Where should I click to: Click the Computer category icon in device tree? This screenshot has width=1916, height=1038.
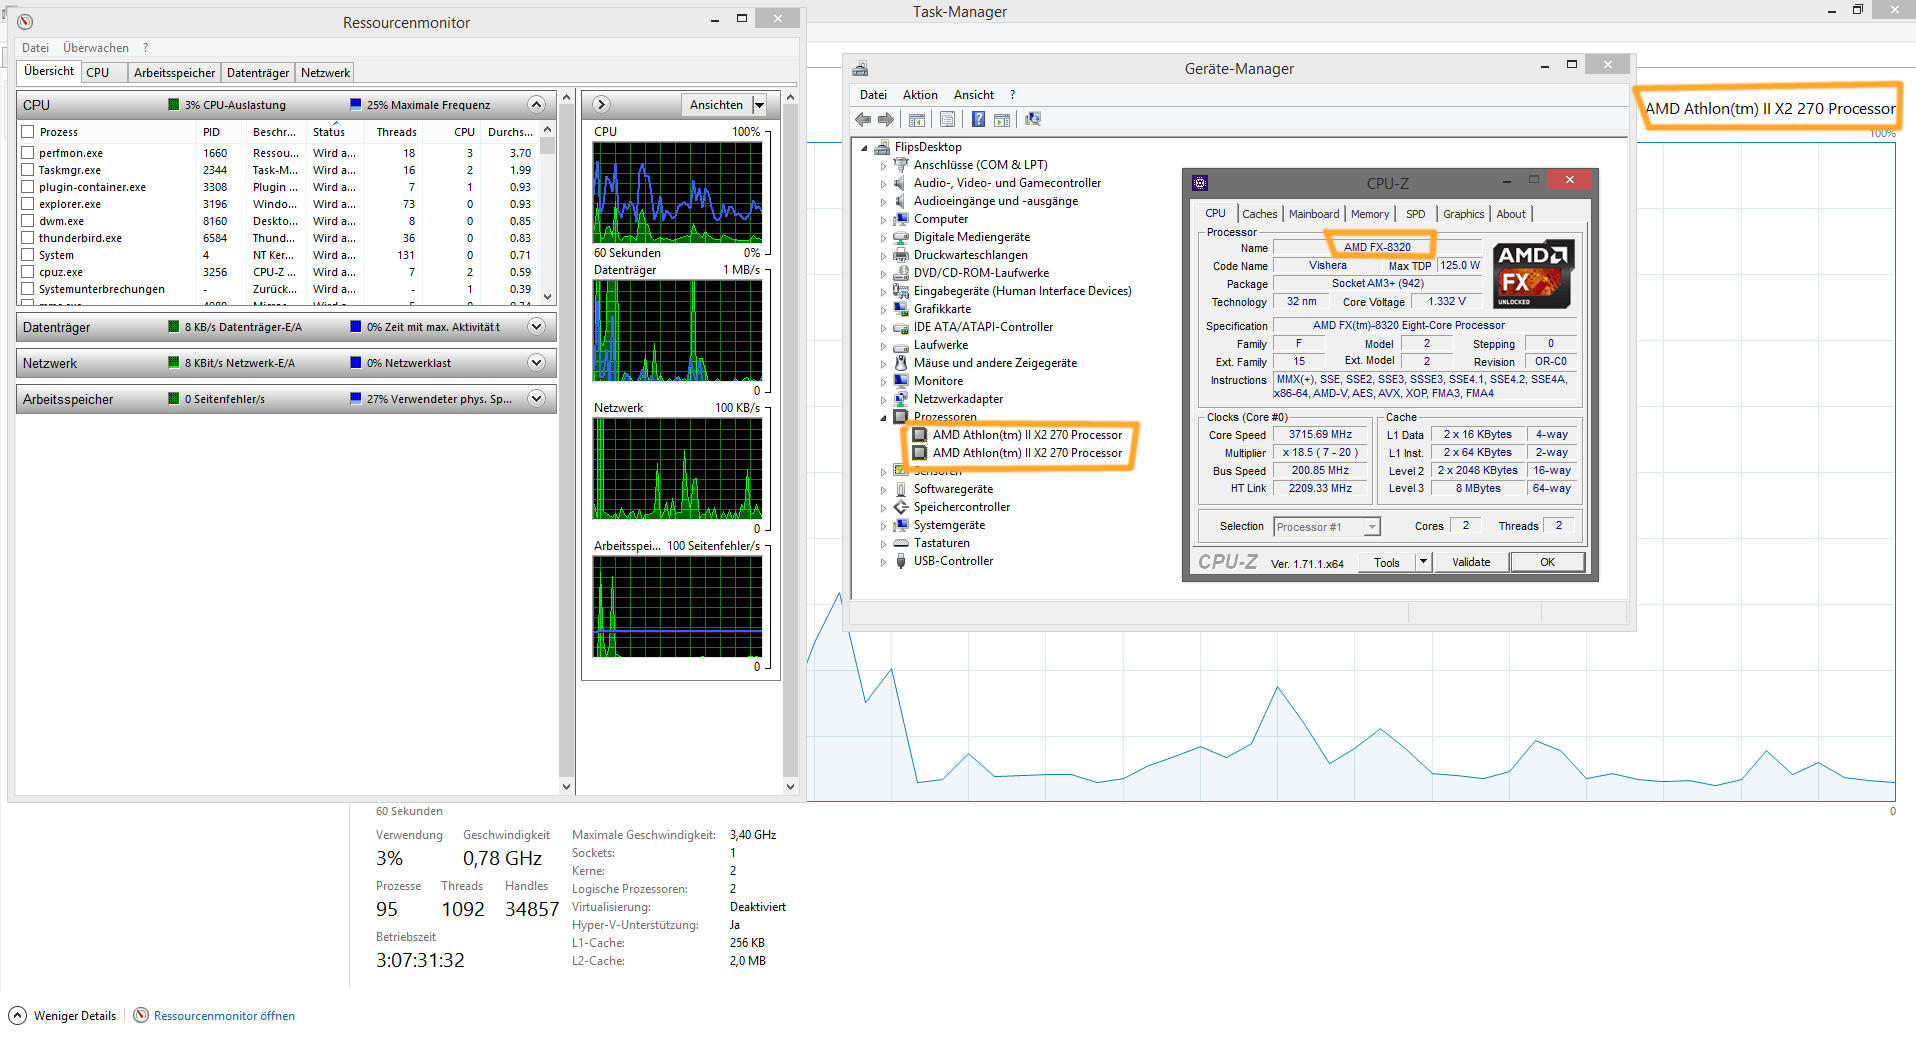pyautogui.click(x=901, y=219)
